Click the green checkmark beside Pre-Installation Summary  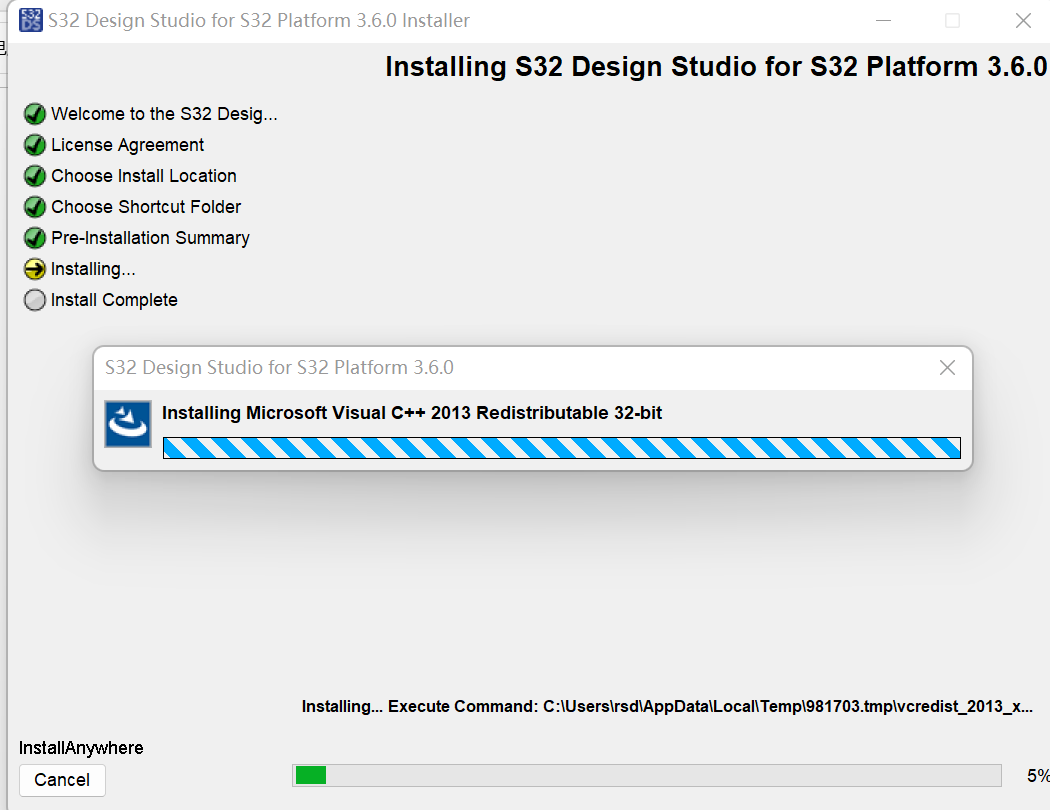(x=34, y=238)
